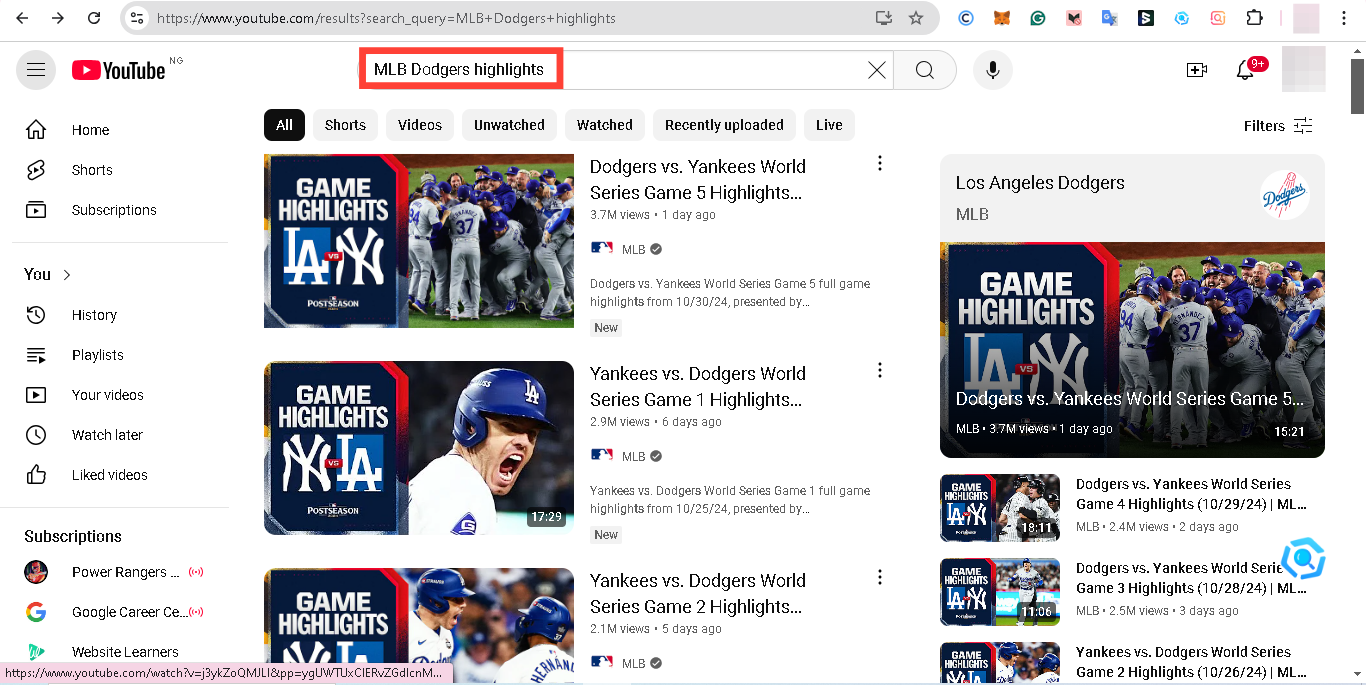This screenshot has width=1366, height=685.
Task: Open Yankees vs. Dodgers Game 1 Highlights title
Action: click(x=697, y=386)
